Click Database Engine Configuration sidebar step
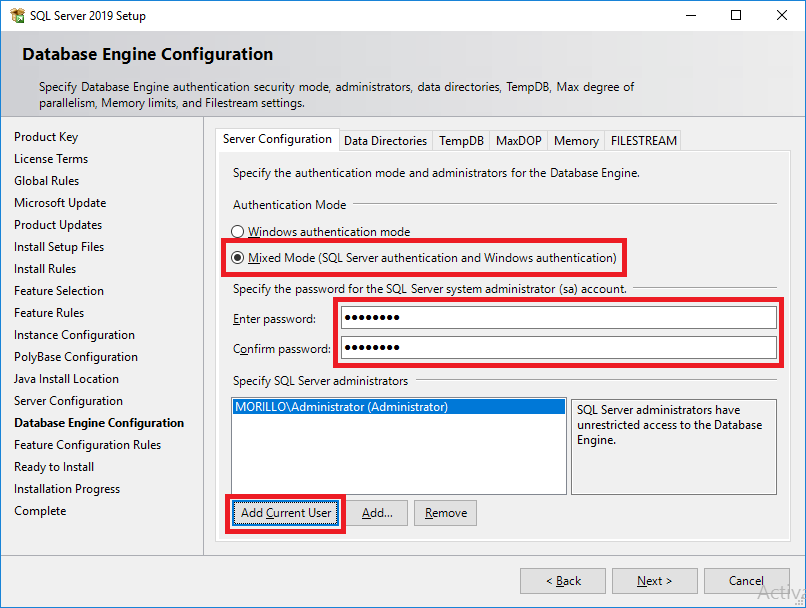Viewport: 806px width, 608px height. click(x=99, y=423)
